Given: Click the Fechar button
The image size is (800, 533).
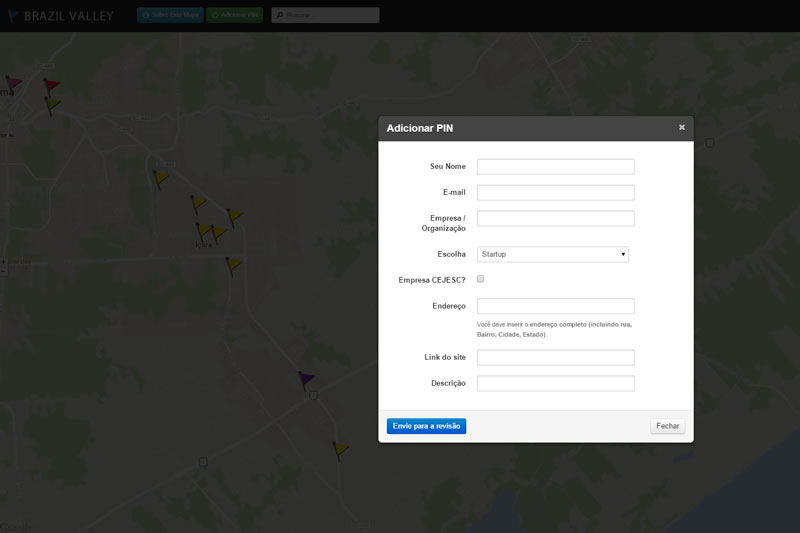Looking at the screenshot, I should click(x=667, y=426).
